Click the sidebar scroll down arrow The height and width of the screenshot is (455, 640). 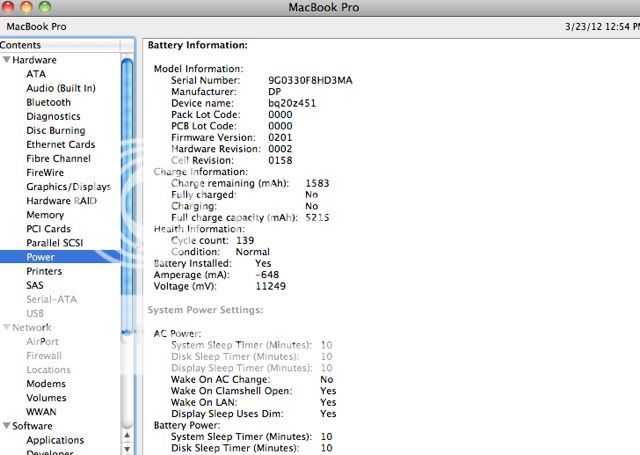(127, 448)
